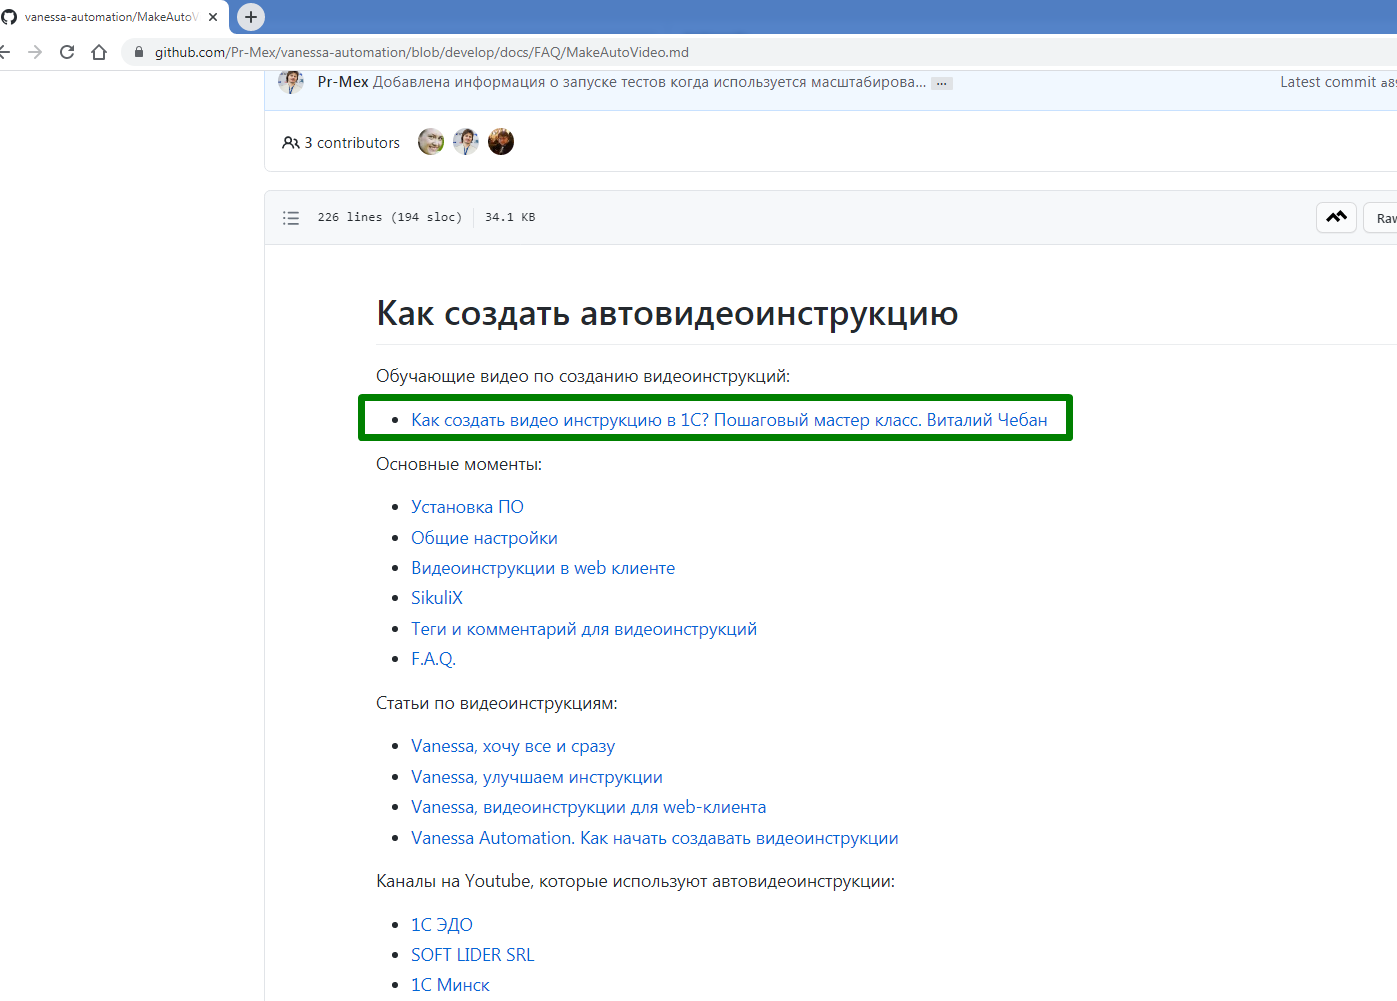Screen dimensions: 1397x1001
Task: Open 'Как создать видео инструкцию в 1С' link
Action: coord(729,420)
